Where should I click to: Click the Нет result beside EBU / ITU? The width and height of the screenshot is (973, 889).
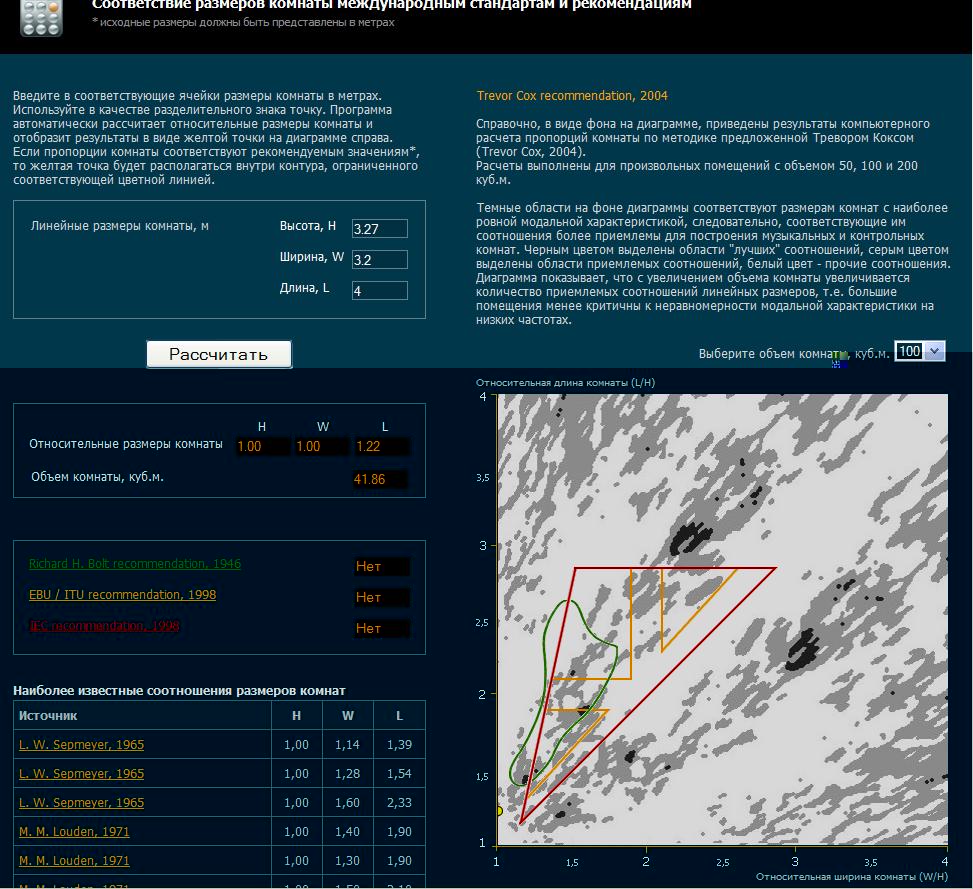coord(381,598)
